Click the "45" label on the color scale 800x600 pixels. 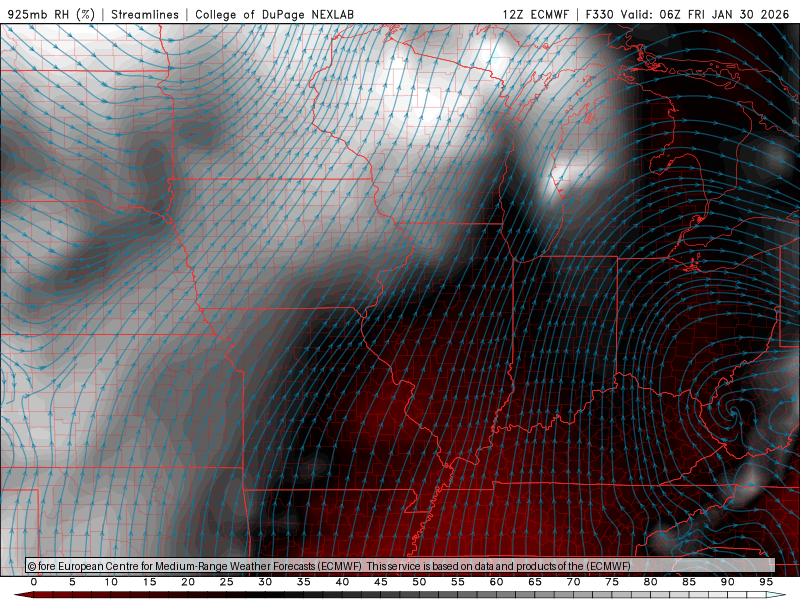click(x=380, y=582)
